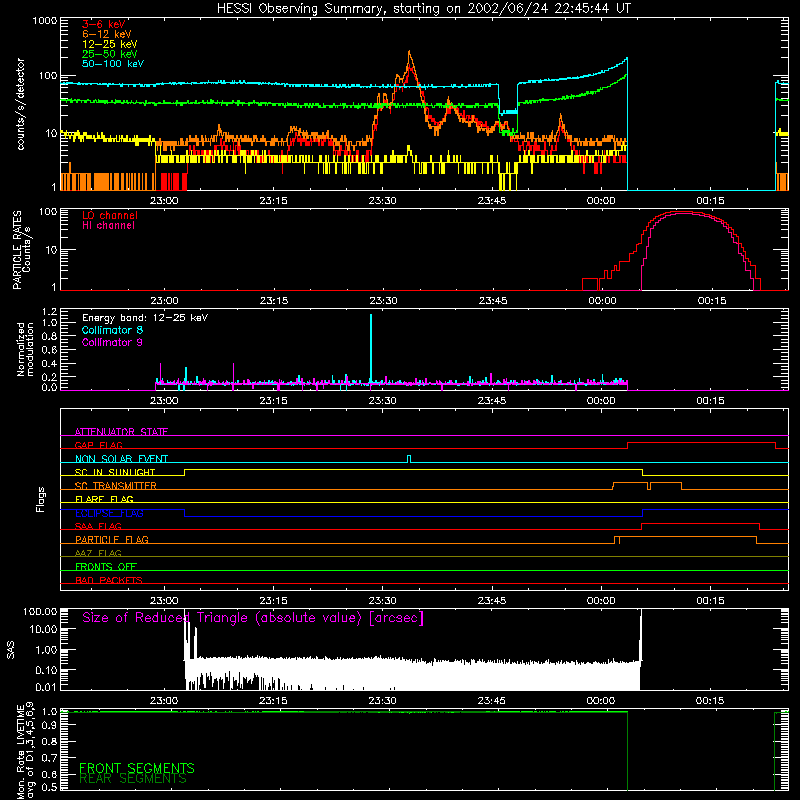Image resolution: width=800 pixels, height=800 pixels.
Task: Click the counts/s/detector axis label
Action: point(21,104)
